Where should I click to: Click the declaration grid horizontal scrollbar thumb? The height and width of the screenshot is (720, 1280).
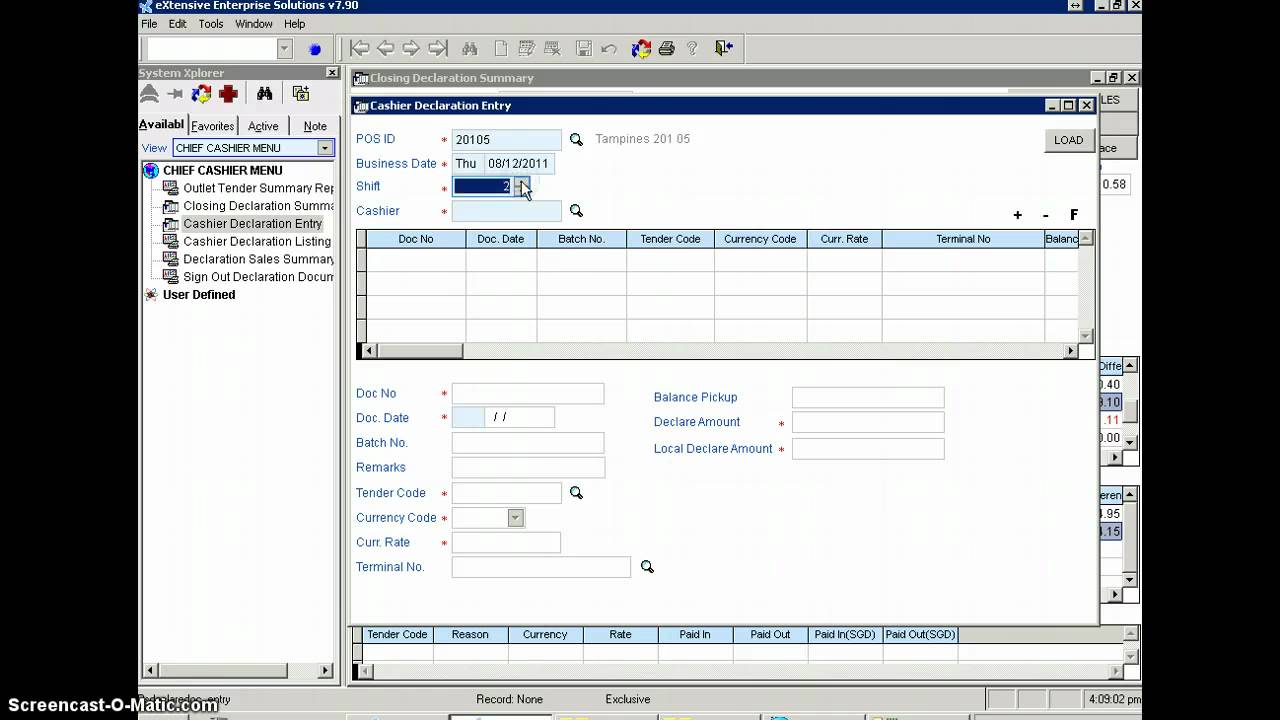(419, 351)
